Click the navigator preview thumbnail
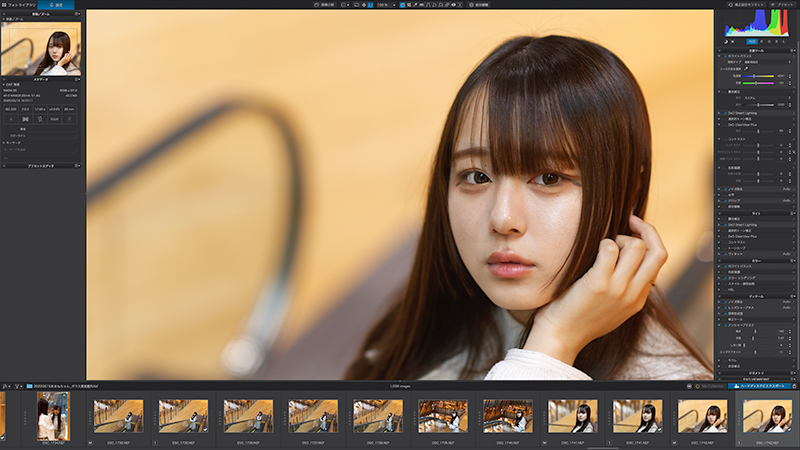 pos(41,48)
